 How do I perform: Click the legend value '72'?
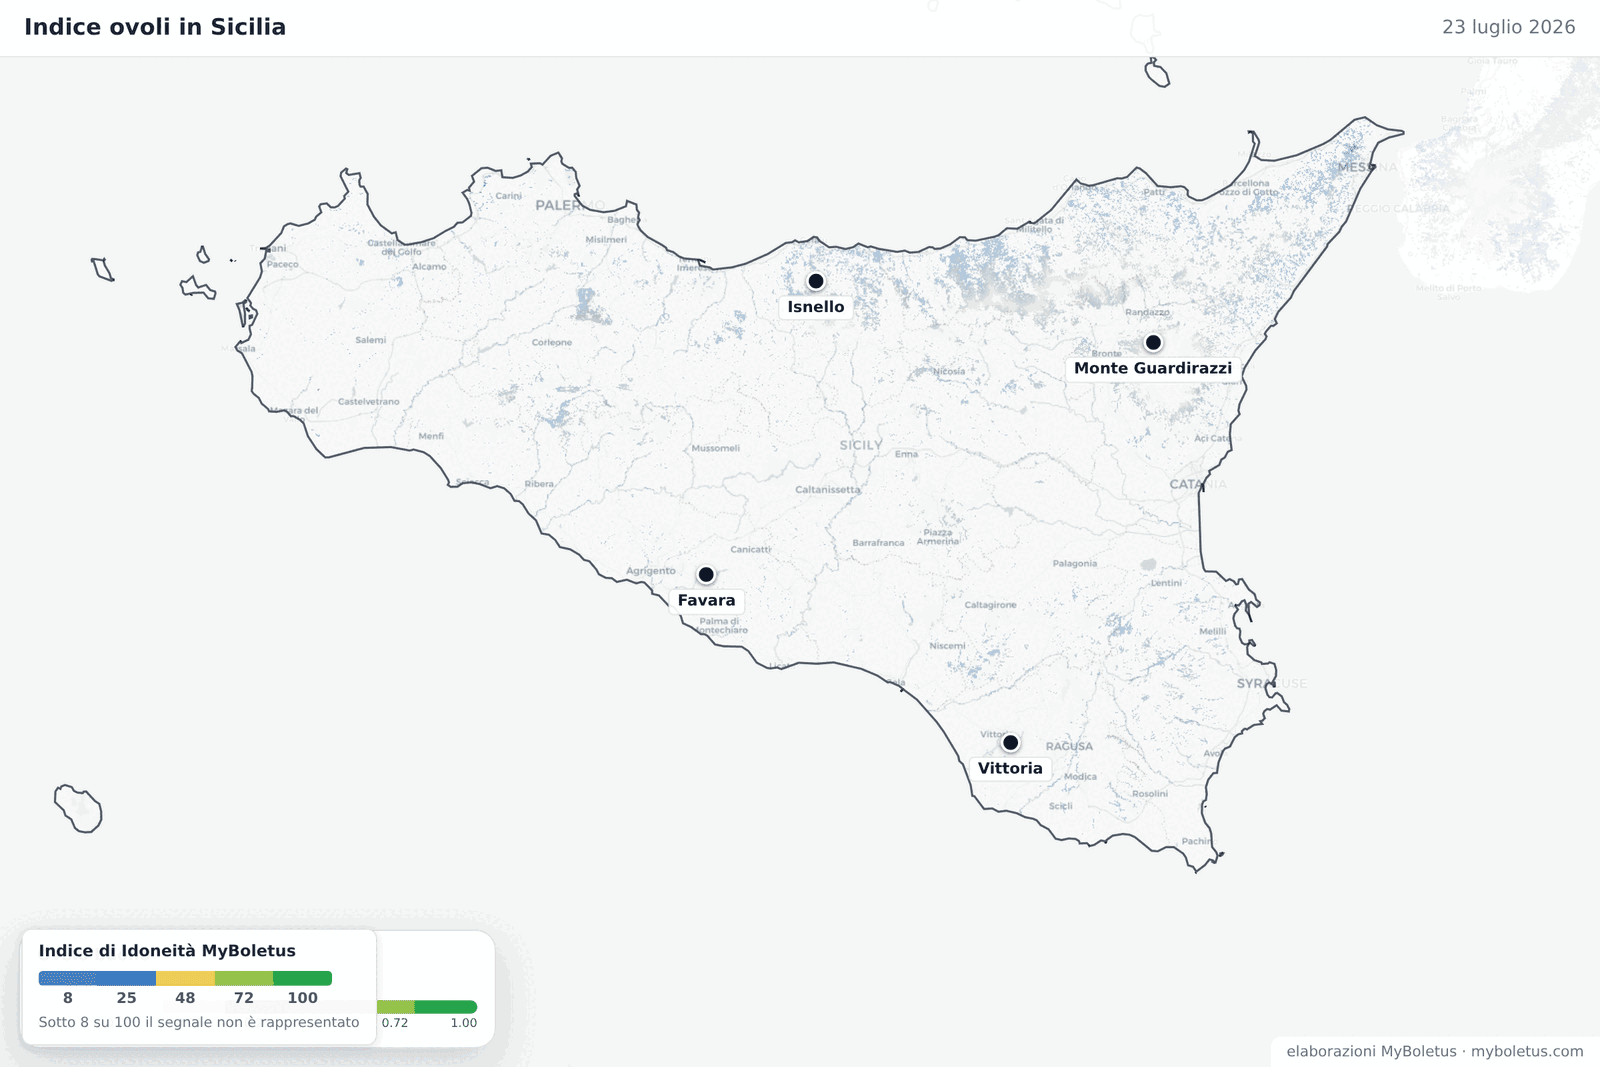pos(244,998)
